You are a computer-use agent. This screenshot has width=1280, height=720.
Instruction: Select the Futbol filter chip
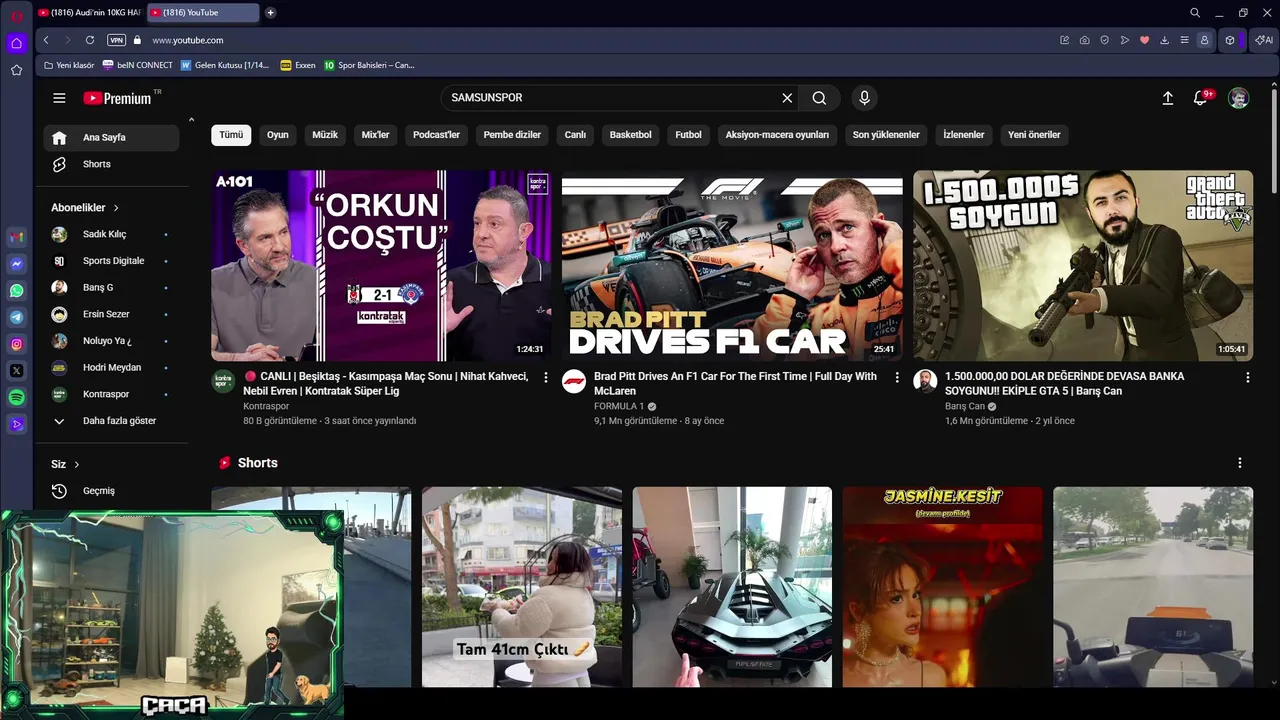click(688, 135)
